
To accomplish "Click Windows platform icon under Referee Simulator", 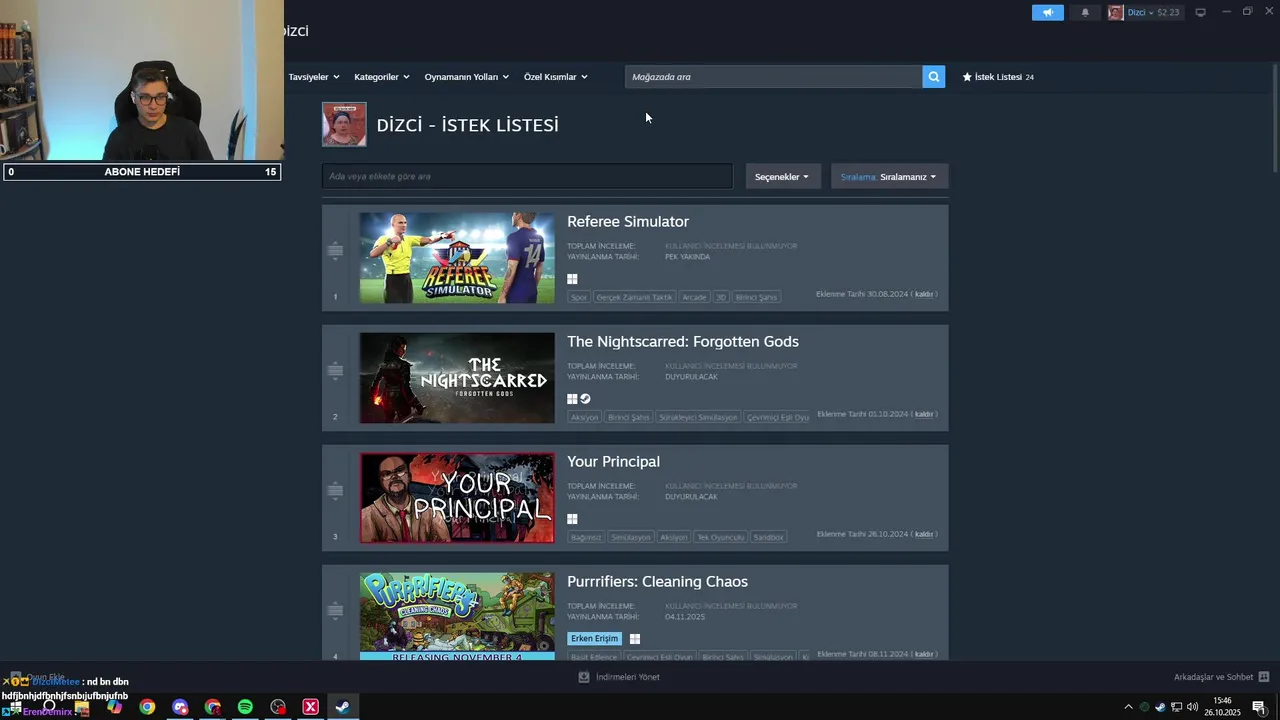I will point(572,279).
